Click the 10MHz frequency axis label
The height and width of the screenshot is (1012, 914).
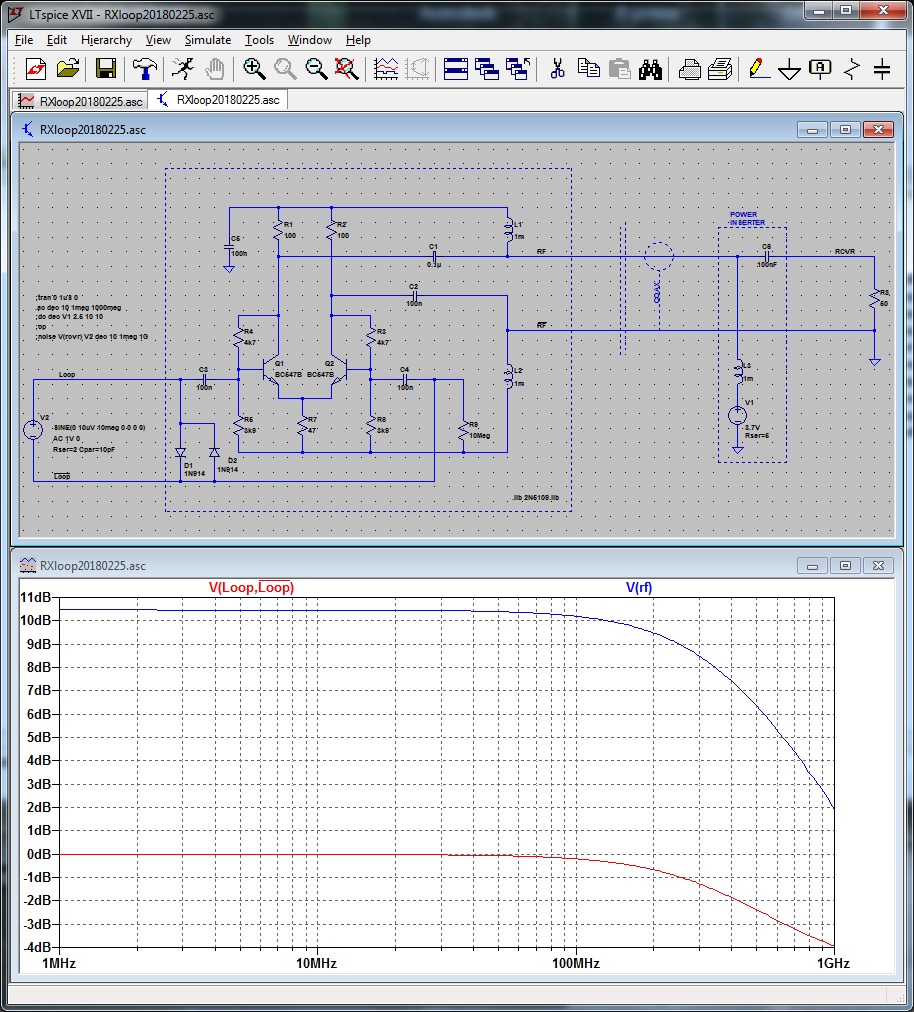316,963
